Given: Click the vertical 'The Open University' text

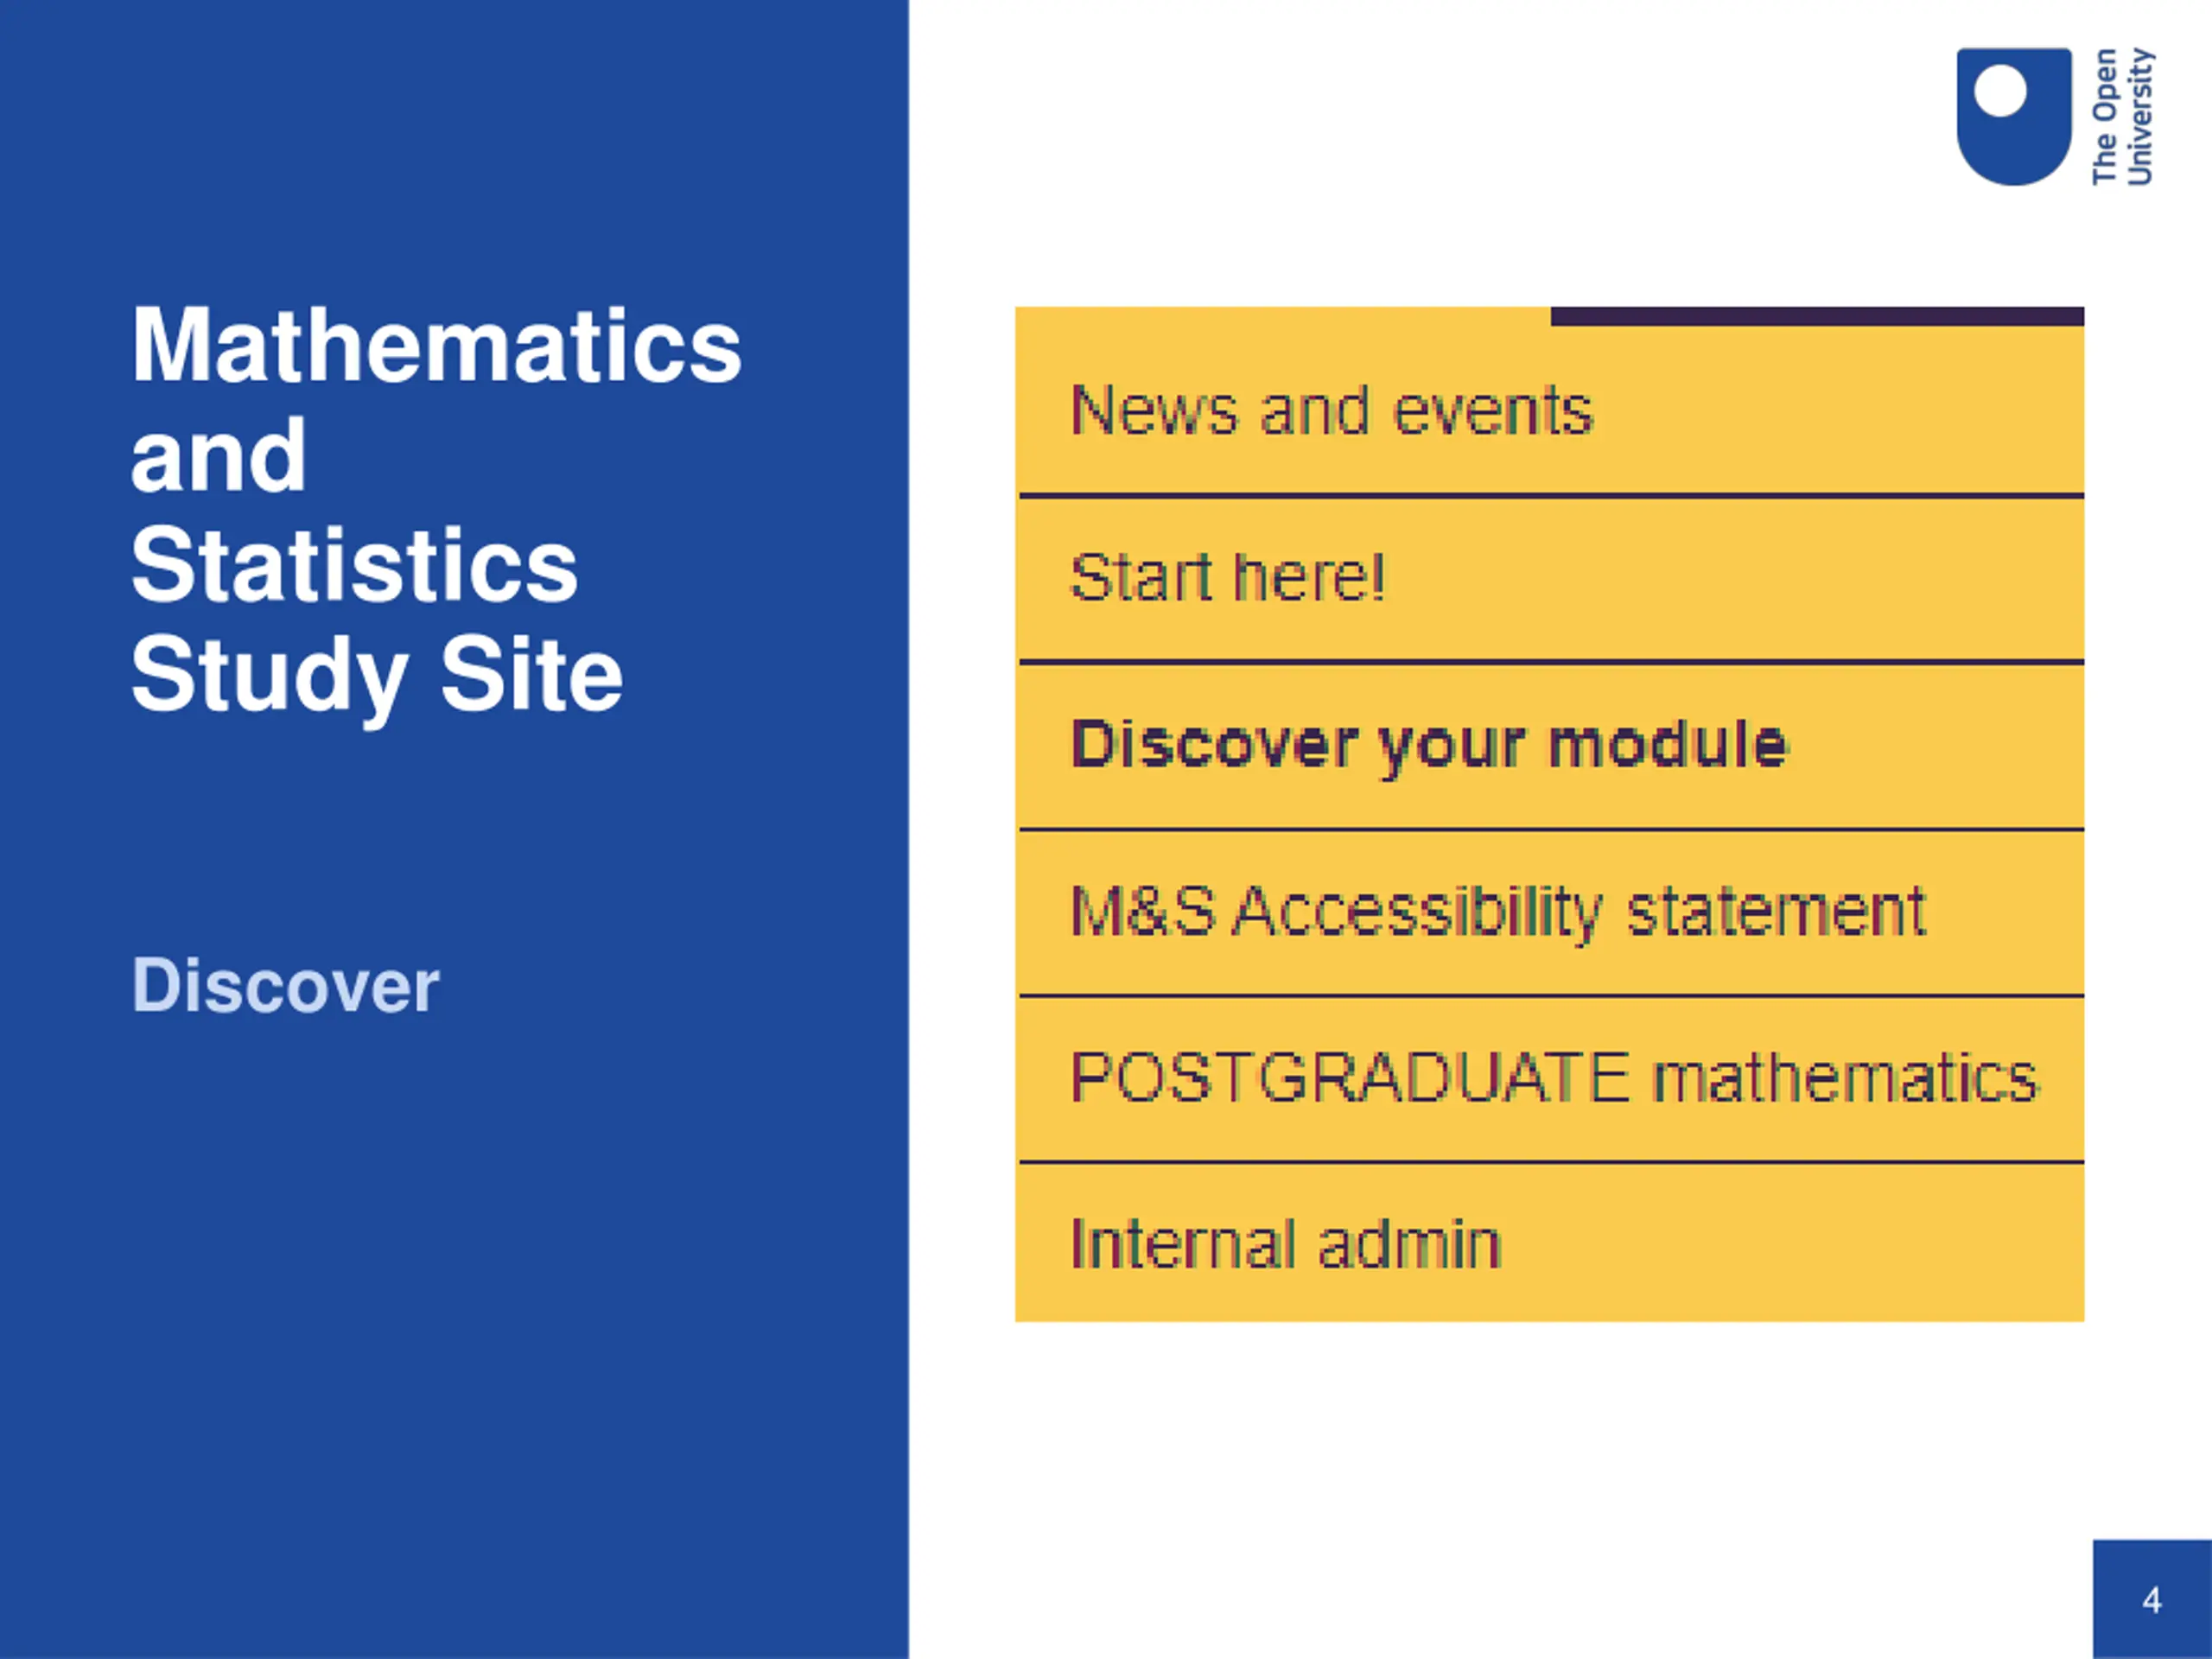Looking at the screenshot, I should [2124, 116].
